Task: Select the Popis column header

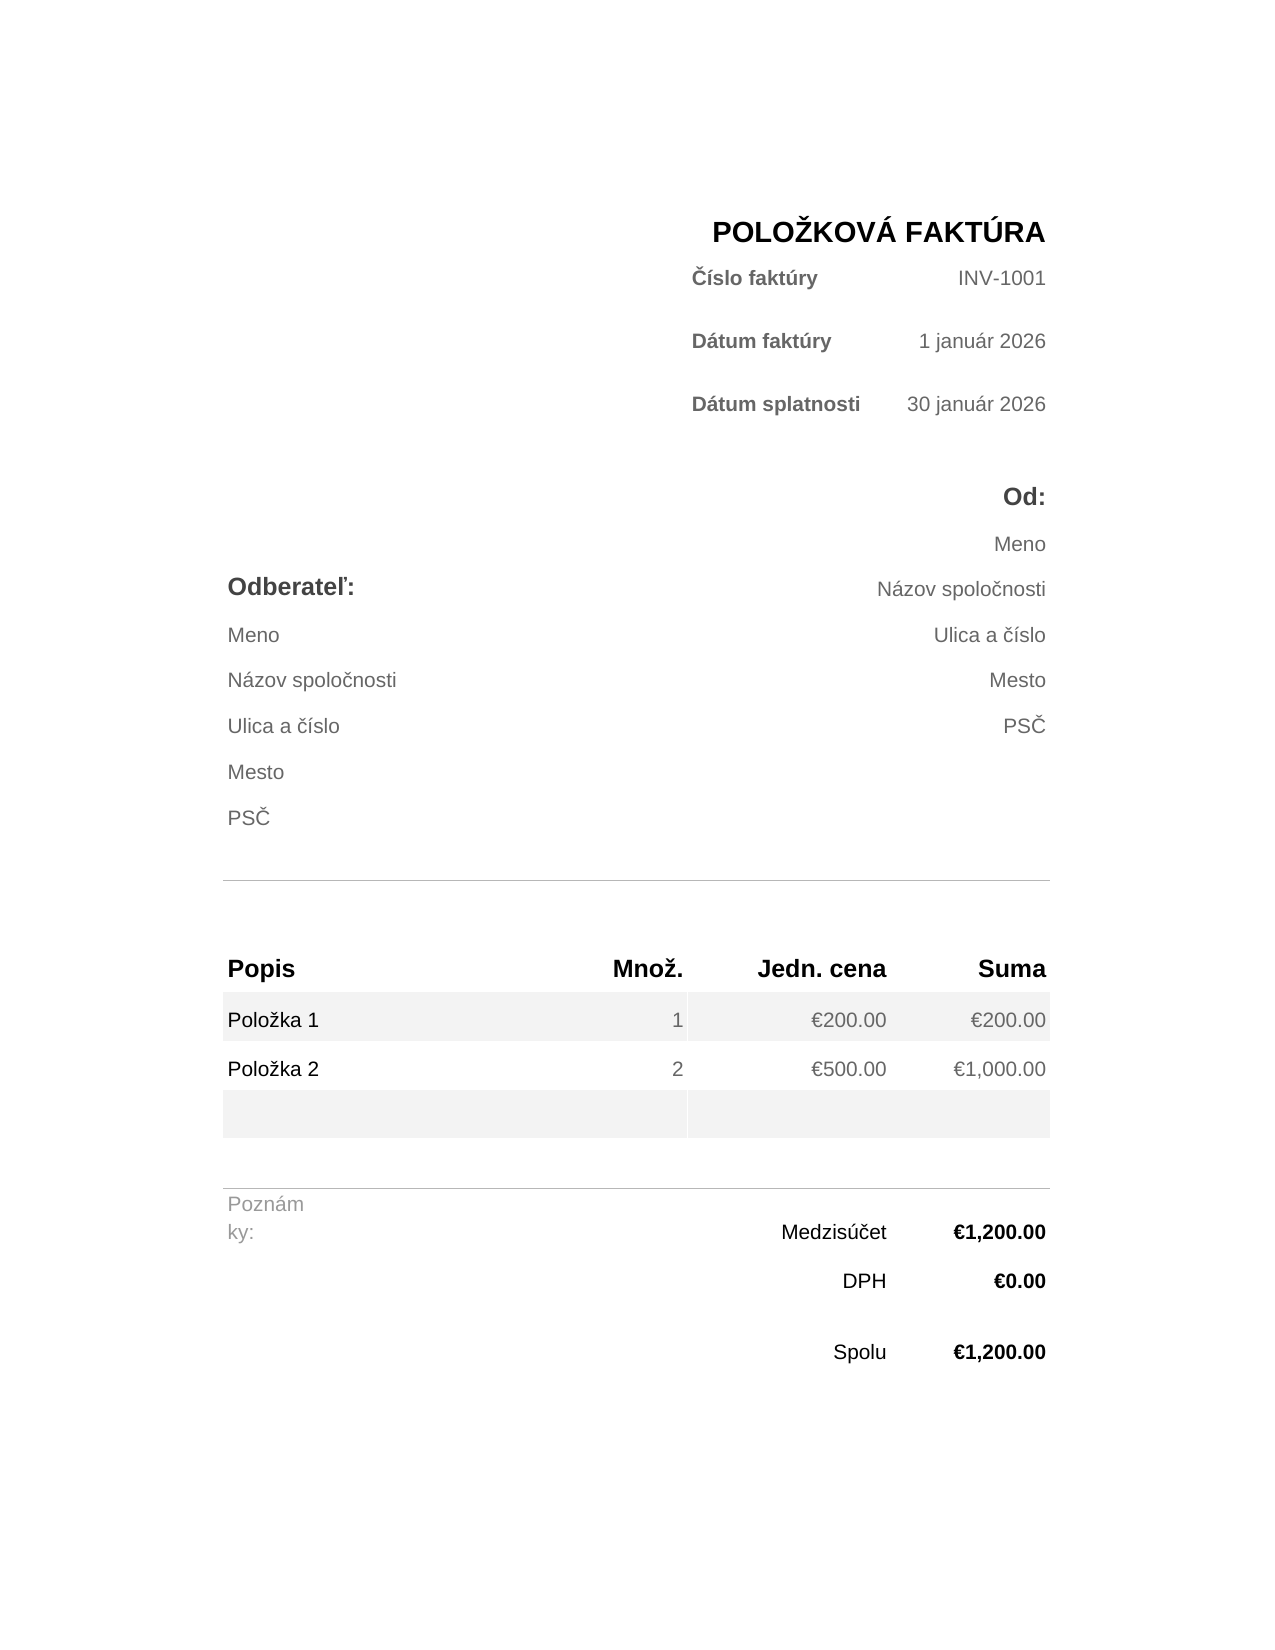Action: pos(261,969)
